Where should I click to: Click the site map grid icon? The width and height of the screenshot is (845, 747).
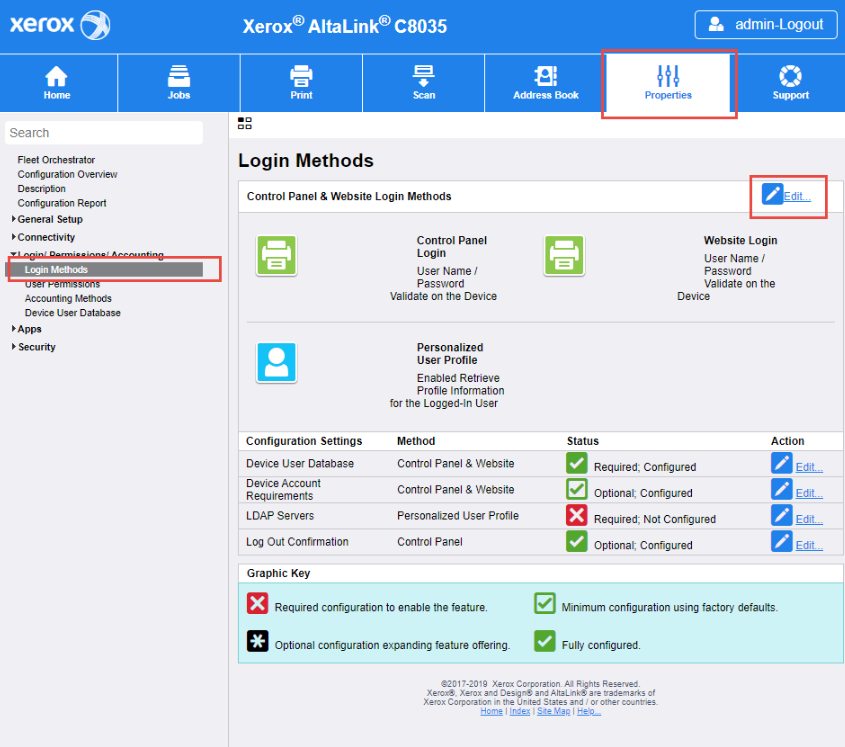coord(245,123)
